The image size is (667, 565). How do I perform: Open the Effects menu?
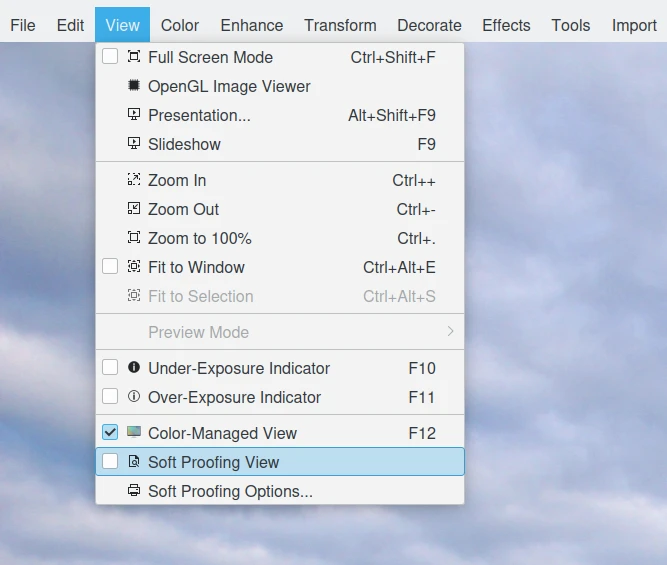[506, 25]
